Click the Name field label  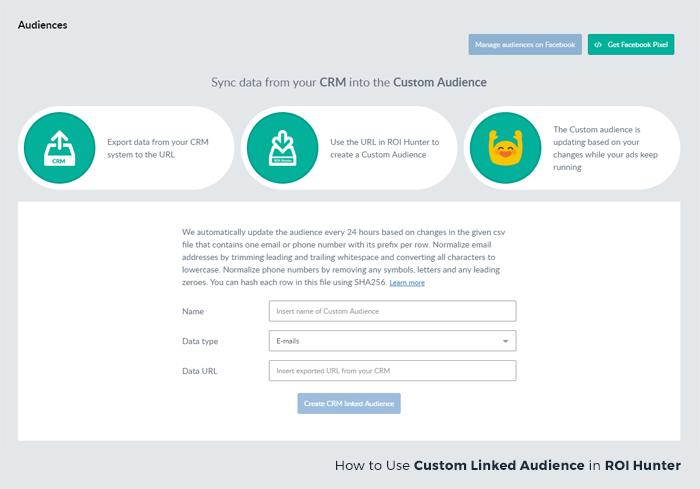tap(193, 311)
